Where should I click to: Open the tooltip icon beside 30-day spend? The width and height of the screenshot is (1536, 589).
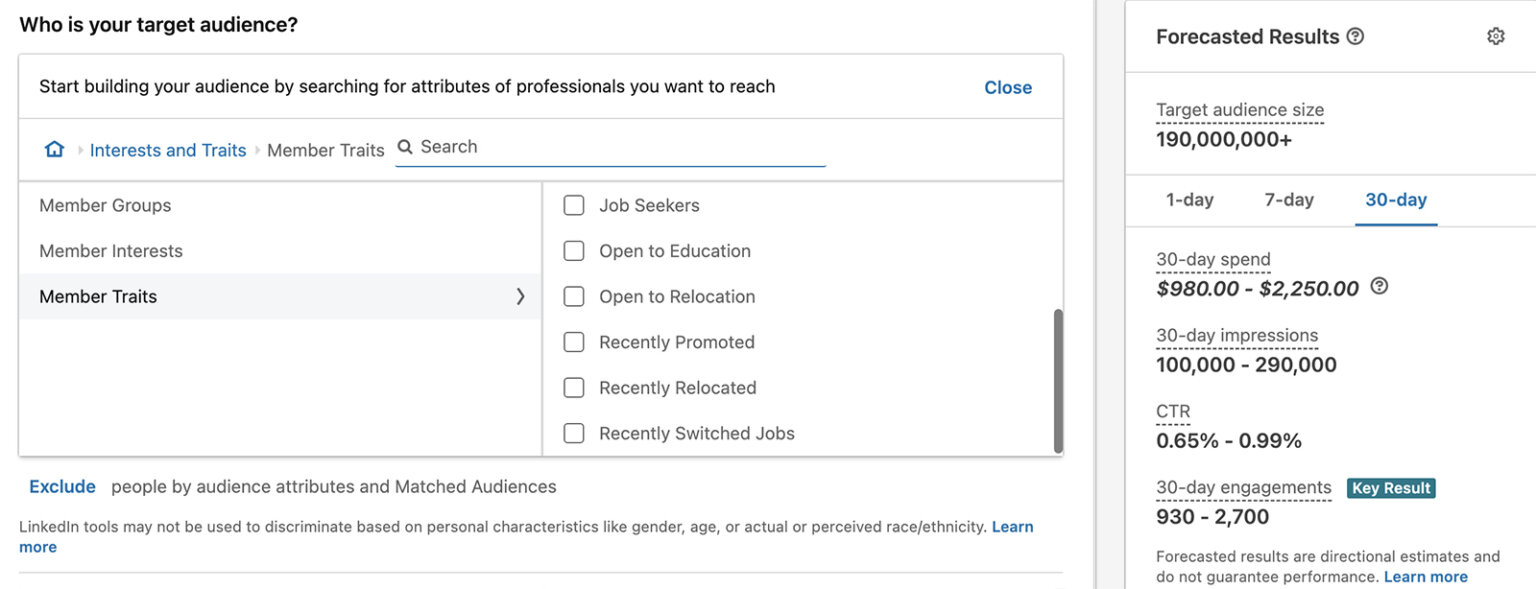tap(1379, 286)
